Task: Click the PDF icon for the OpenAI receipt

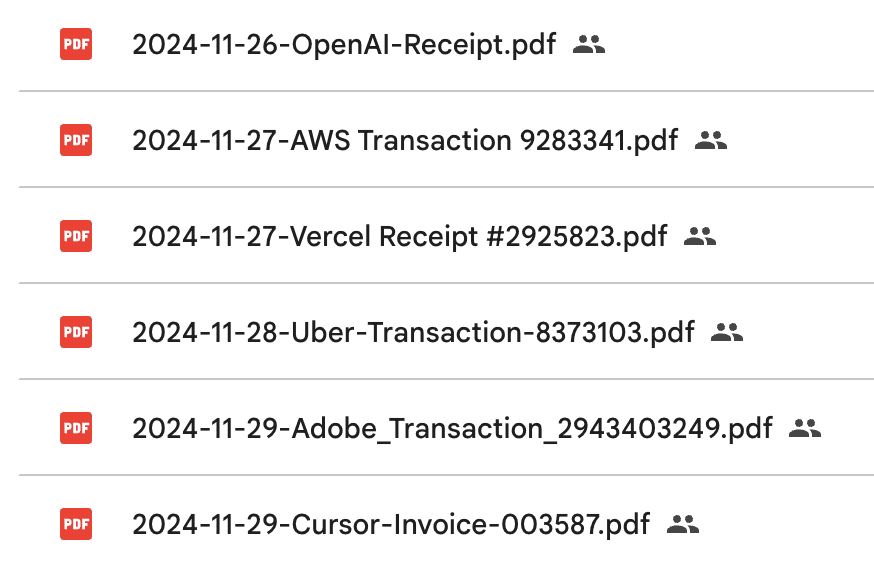Action: (76, 44)
